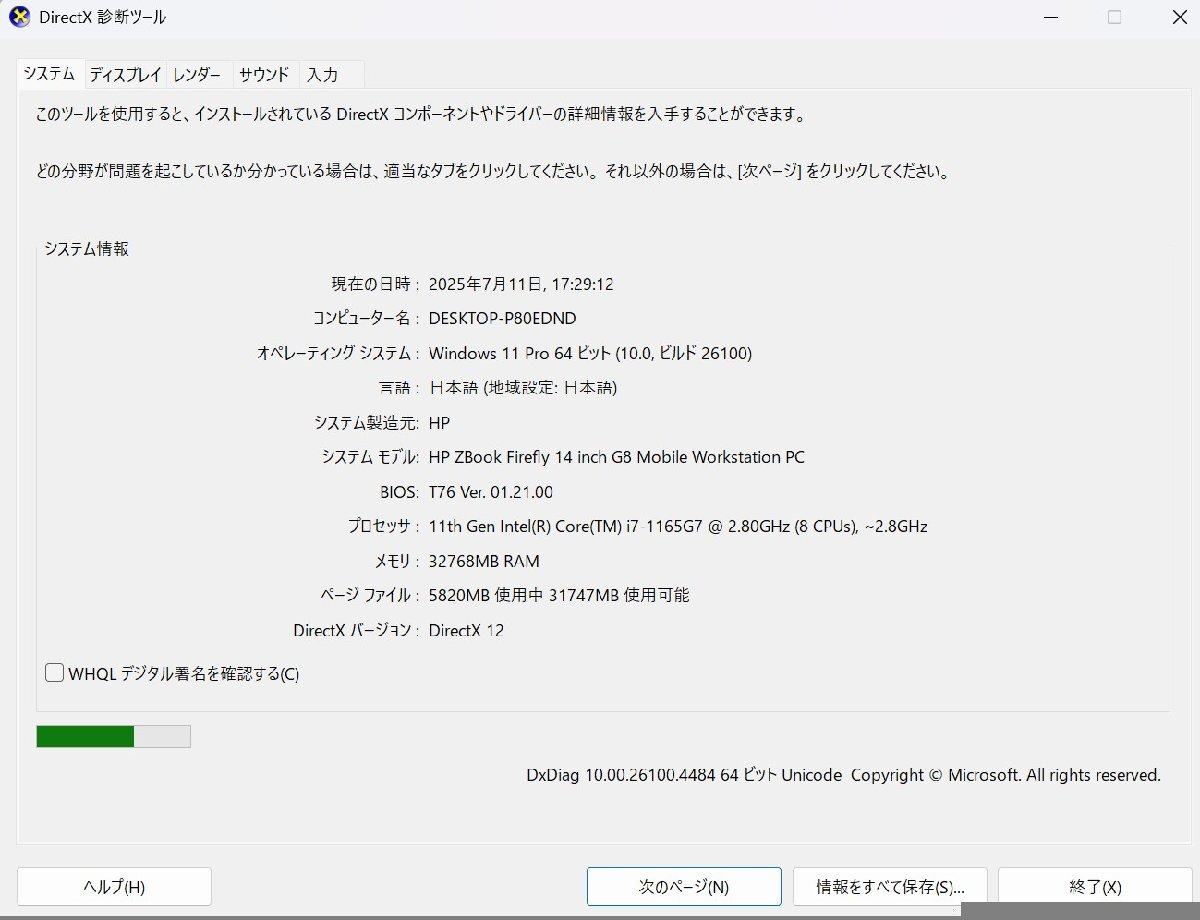Click the 32768MB RAM memory value
This screenshot has height=920, width=1200.
coord(484,561)
